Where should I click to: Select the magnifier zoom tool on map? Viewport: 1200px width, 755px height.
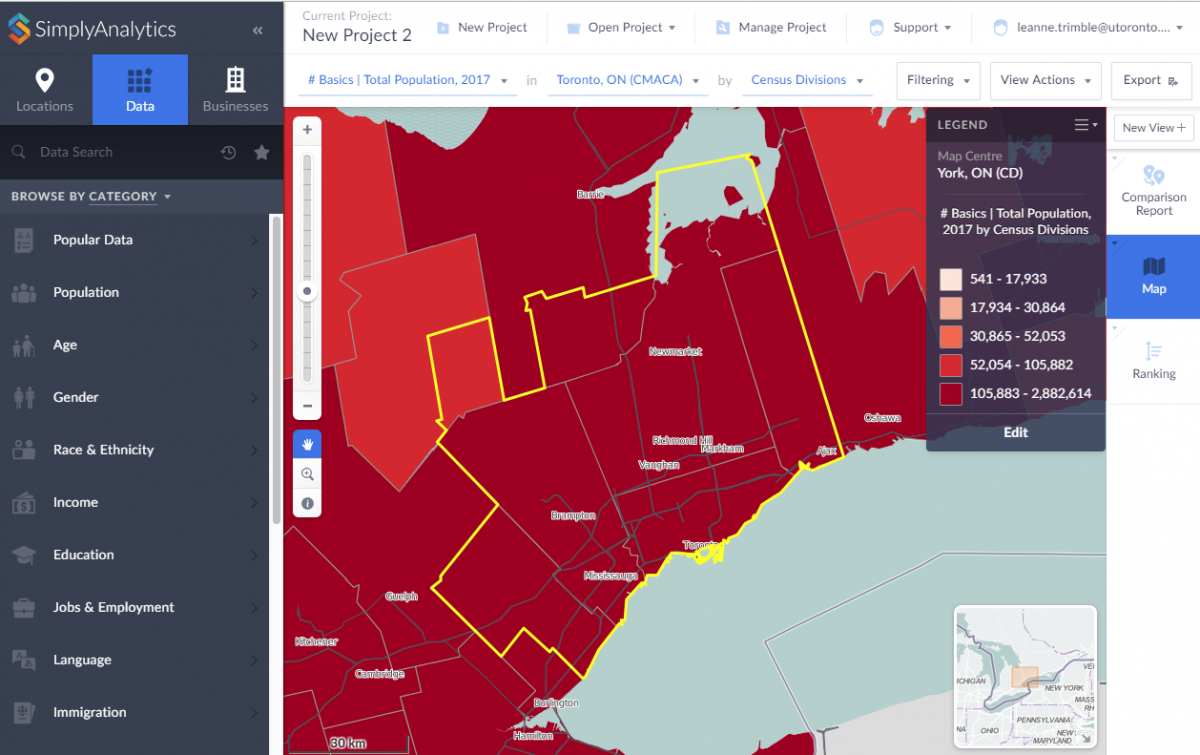point(307,474)
